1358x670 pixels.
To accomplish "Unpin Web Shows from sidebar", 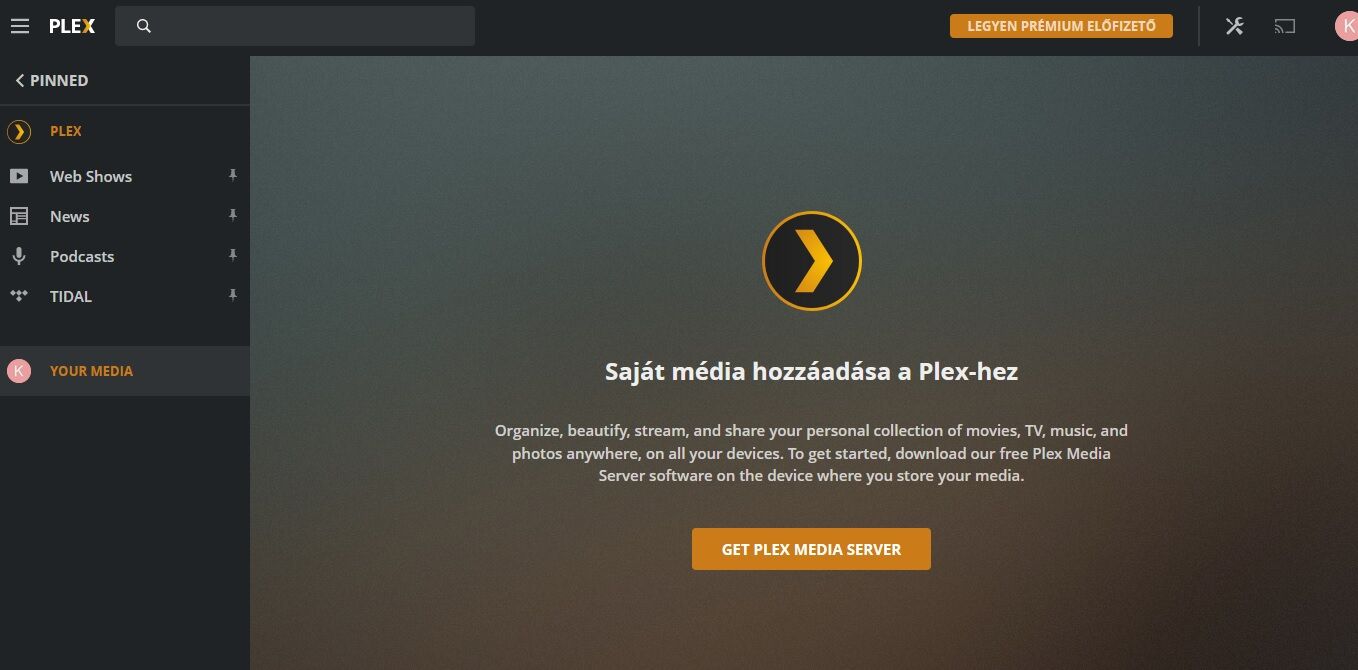I will click(232, 175).
